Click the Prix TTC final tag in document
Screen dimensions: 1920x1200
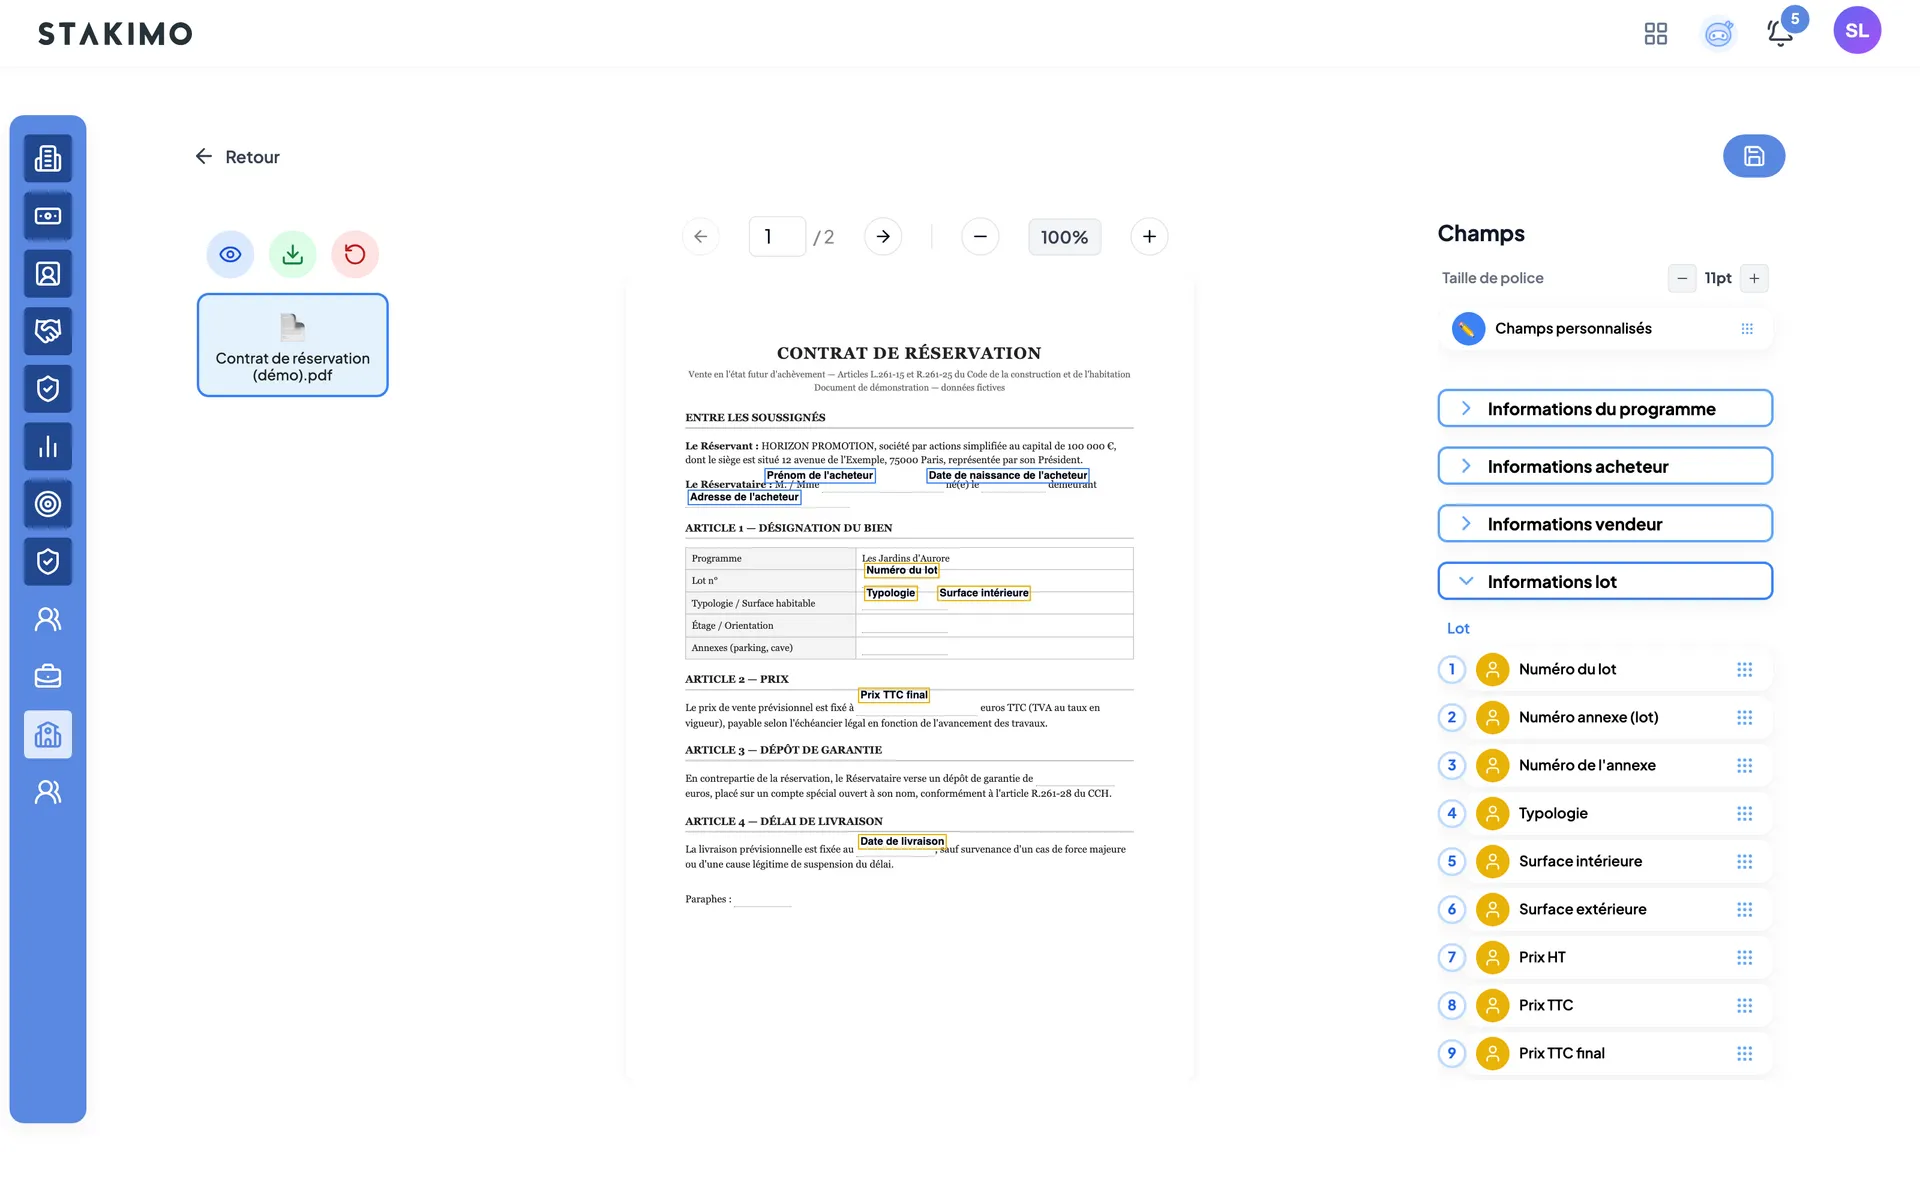click(894, 695)
